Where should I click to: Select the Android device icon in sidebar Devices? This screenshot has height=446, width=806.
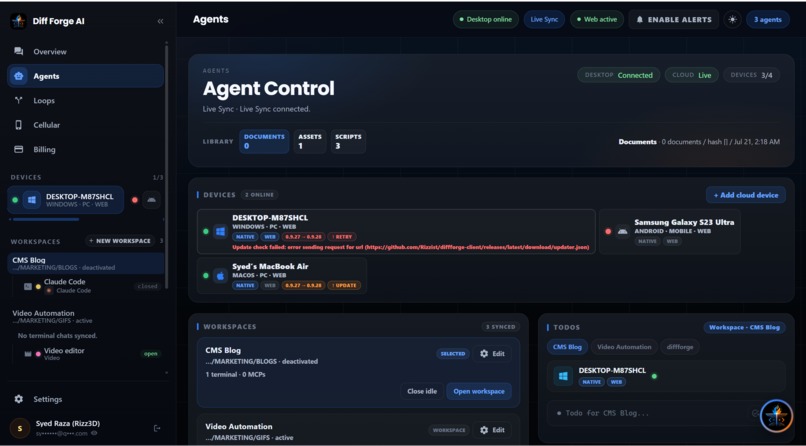pyautogui.click(x=151, y=200)
